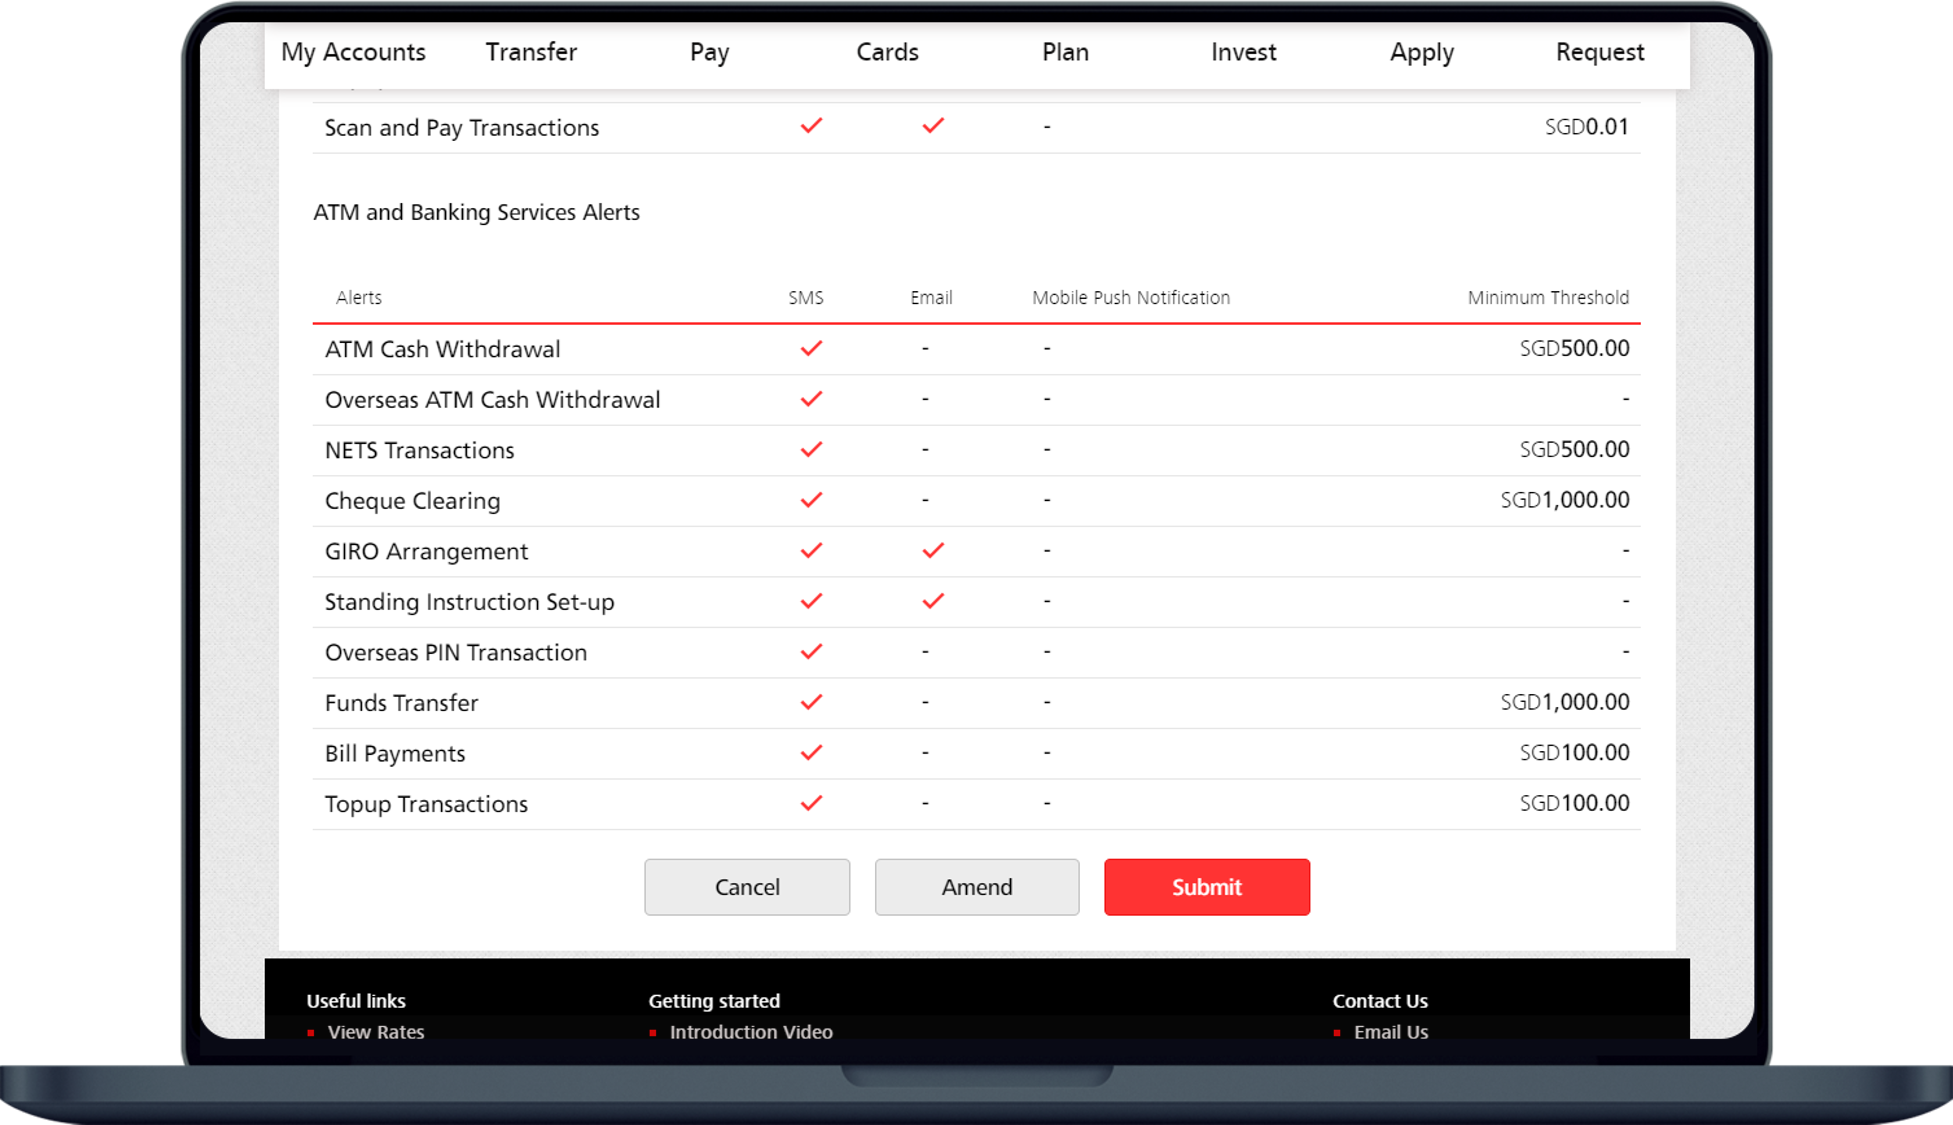The width and height of the screenshot is (1953, 1125).
Task: Select the Standing Instruction Set-up label
Action: point(469,602)
